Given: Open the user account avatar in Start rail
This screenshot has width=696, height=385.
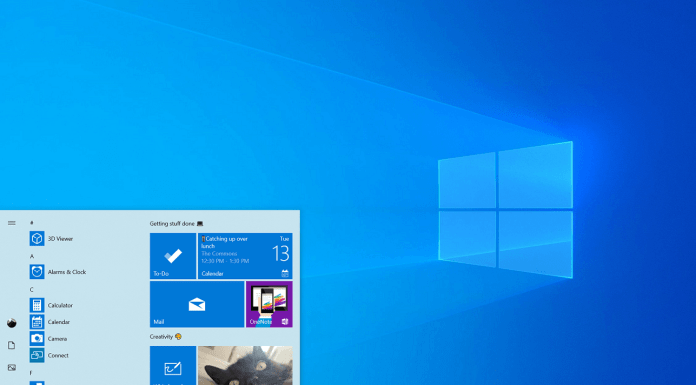Looking at the screenshot, I should [x=12, y=323].
